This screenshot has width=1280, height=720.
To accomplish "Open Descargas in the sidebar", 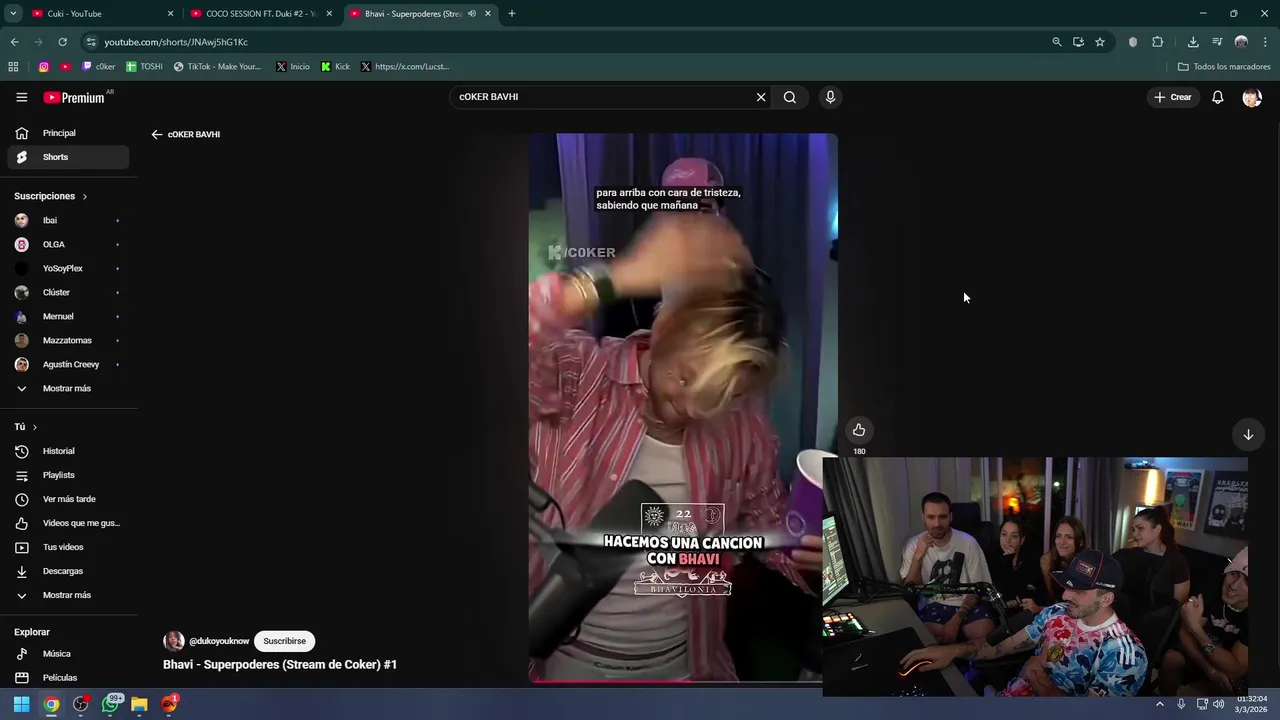I will (68, 571).
